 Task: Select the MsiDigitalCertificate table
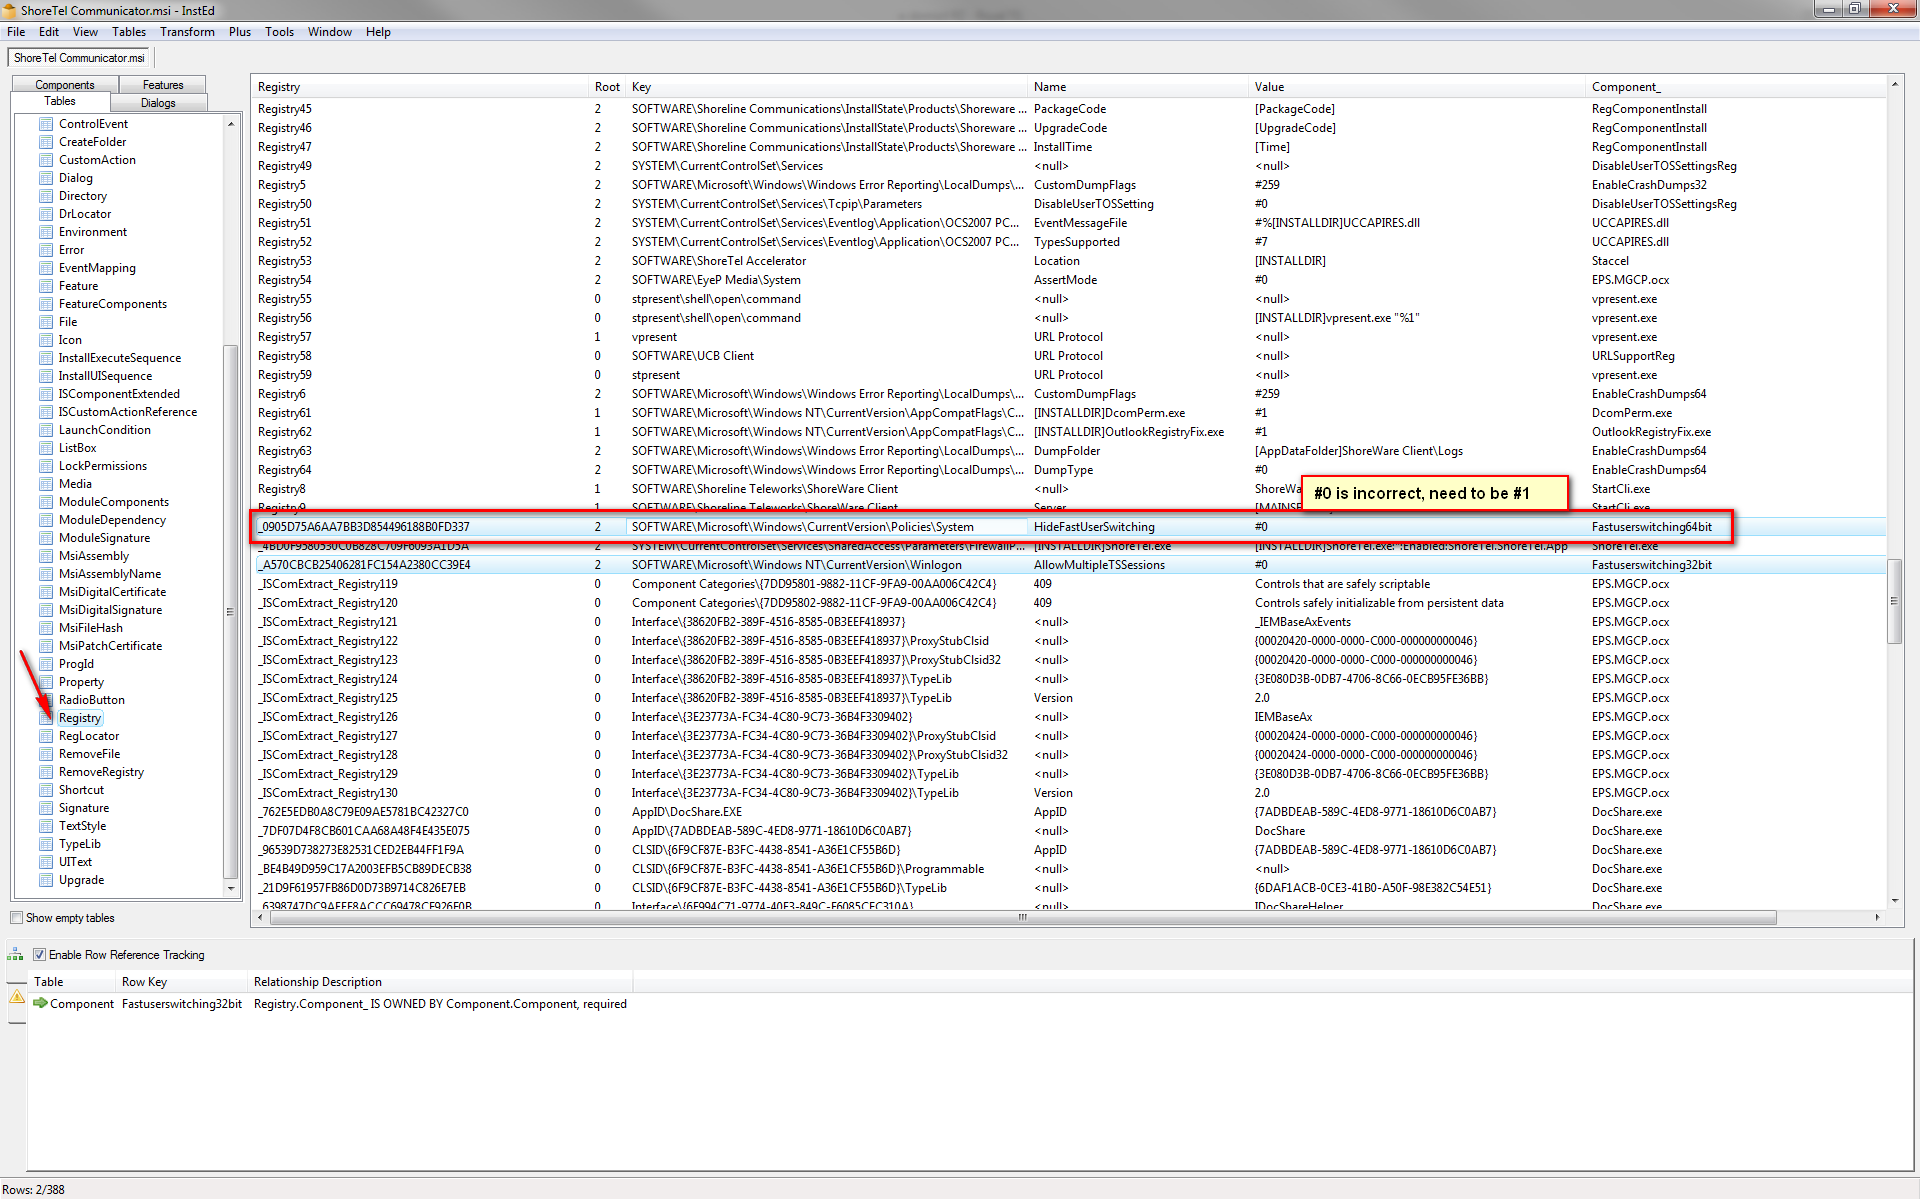pyautogui.click(x=112, y=592)
